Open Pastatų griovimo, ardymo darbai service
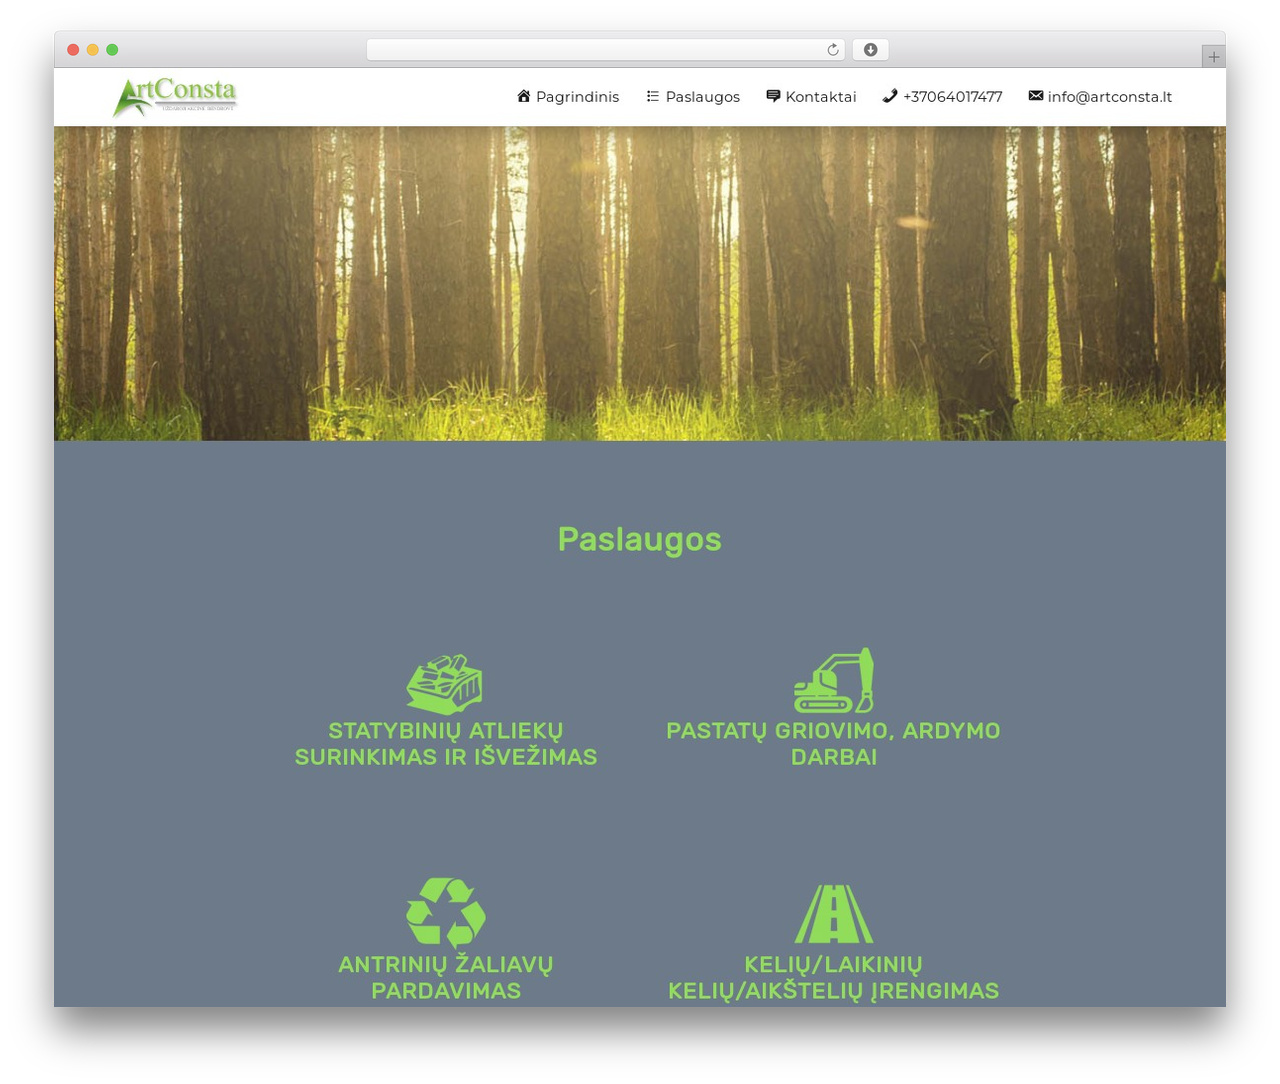Screen dimensions: 1280x1084 coord(833,744)
